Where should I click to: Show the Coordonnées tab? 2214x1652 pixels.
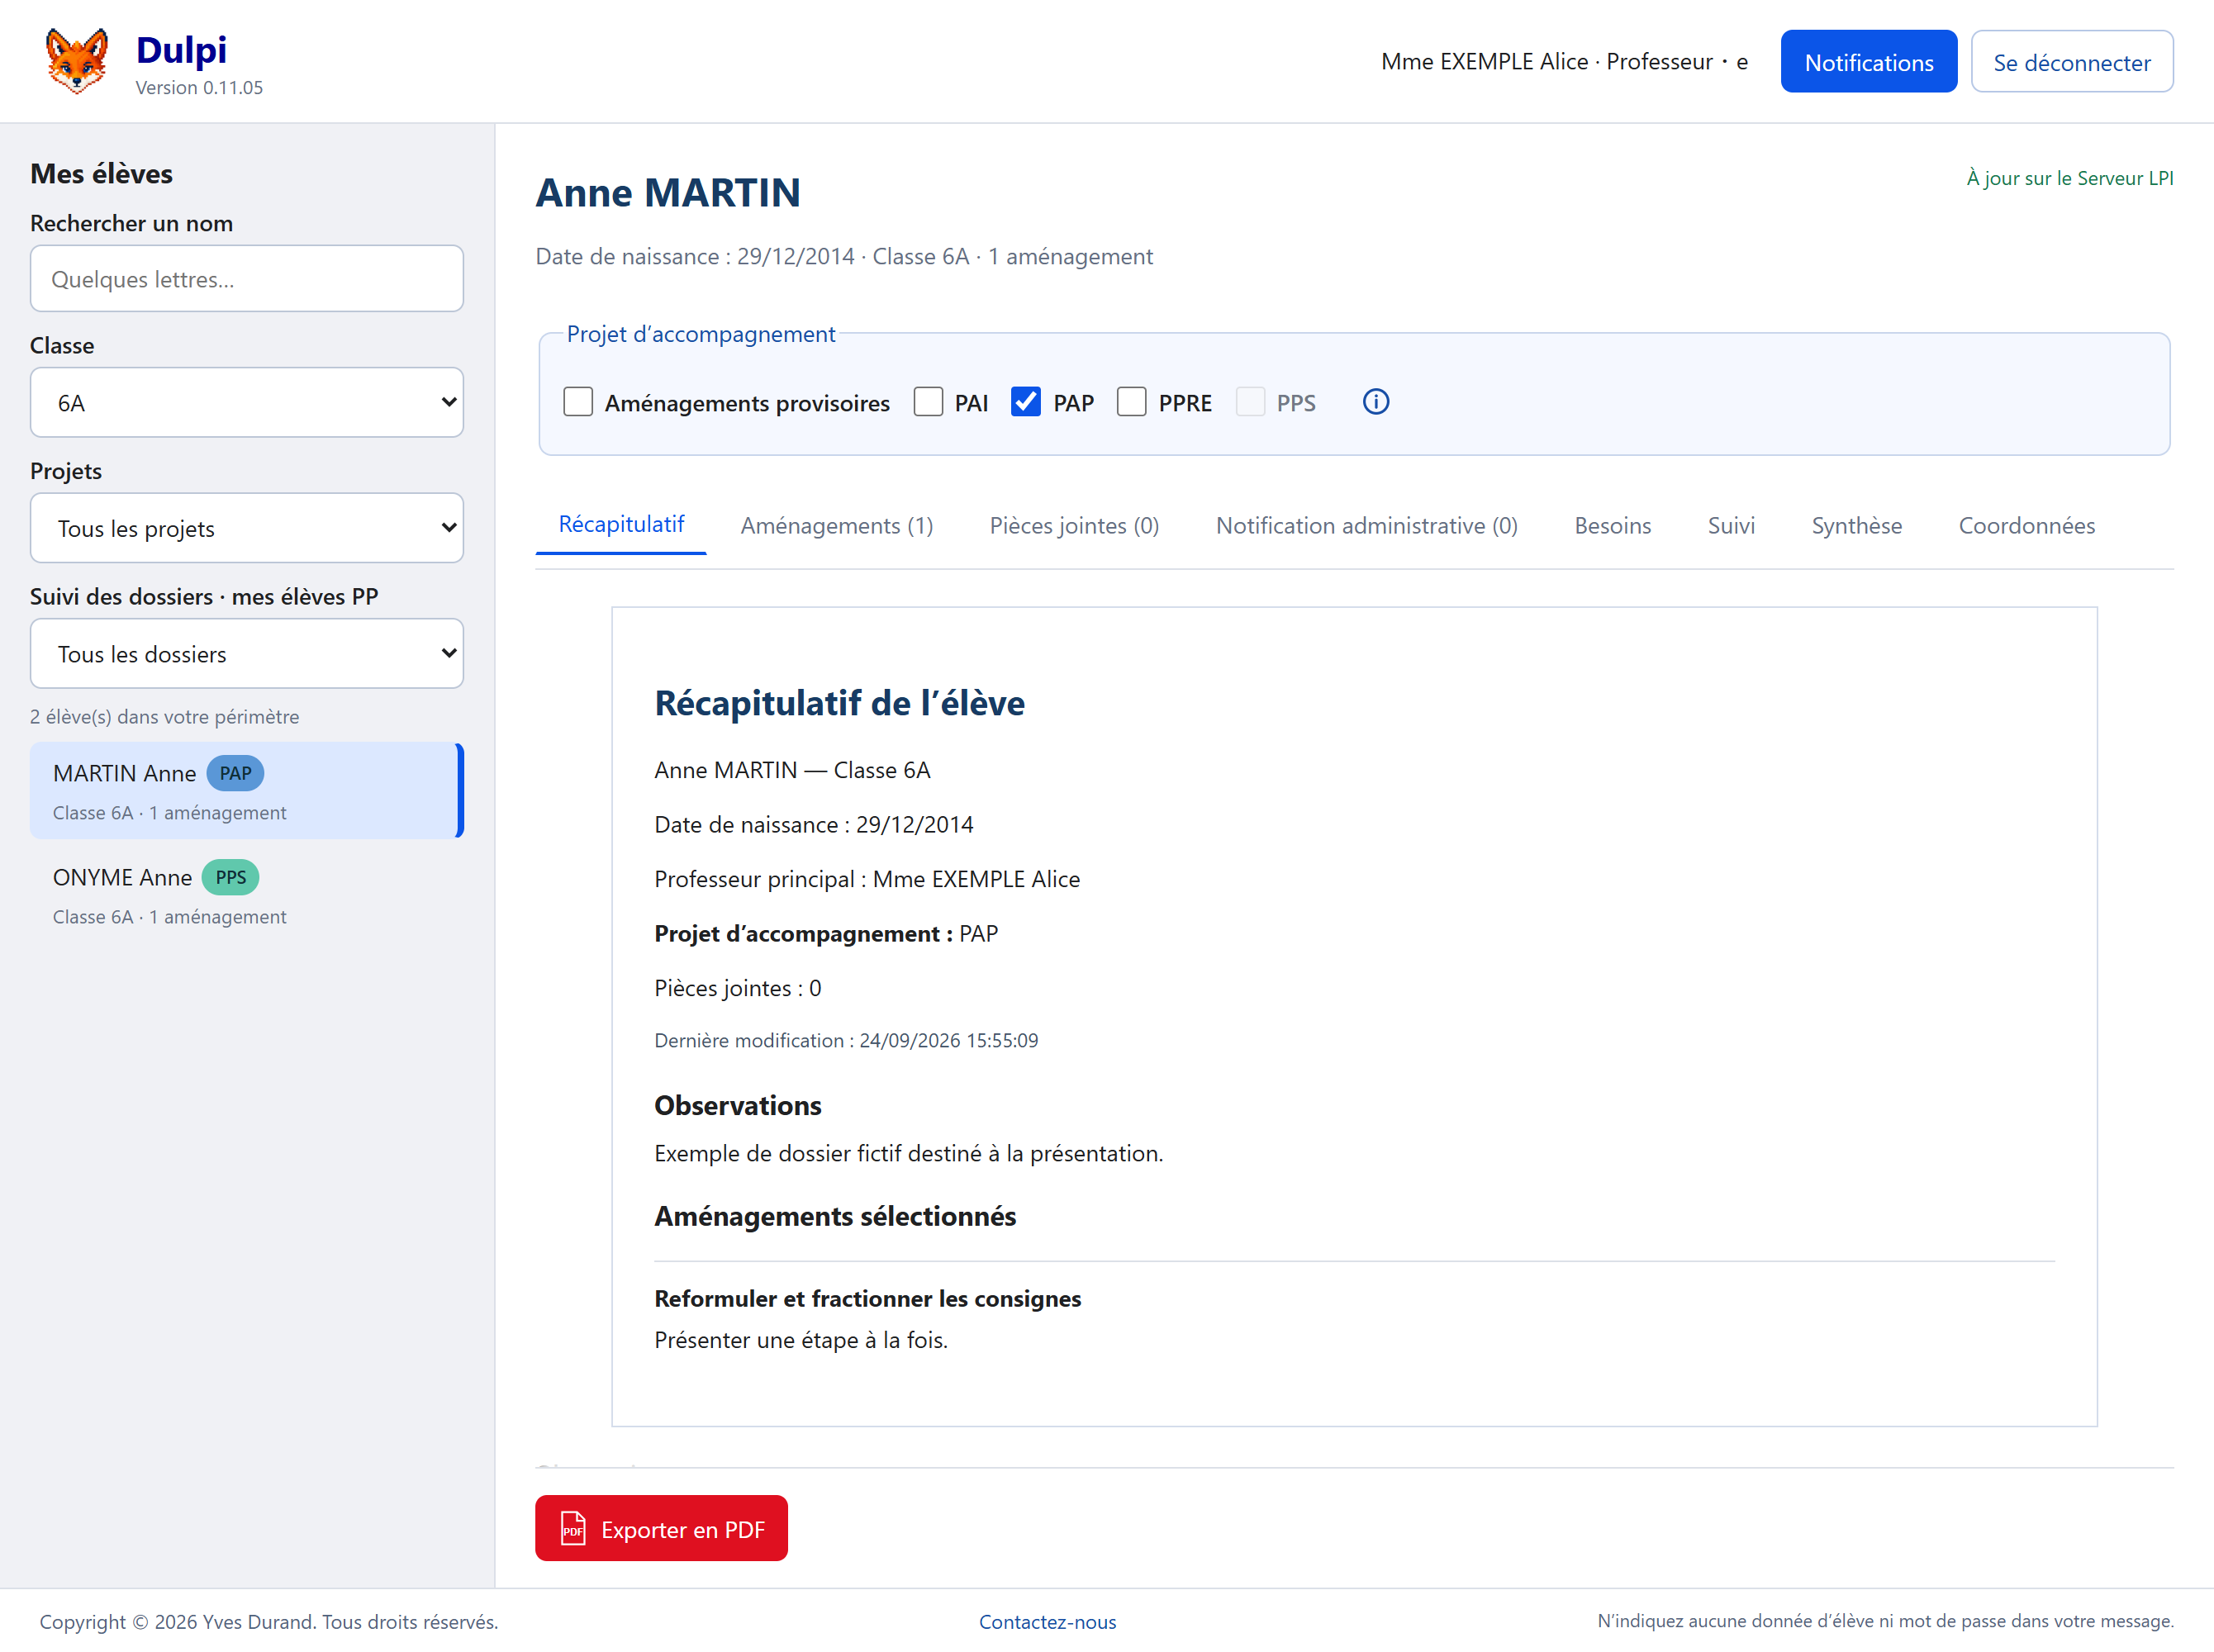point(2026,526)
